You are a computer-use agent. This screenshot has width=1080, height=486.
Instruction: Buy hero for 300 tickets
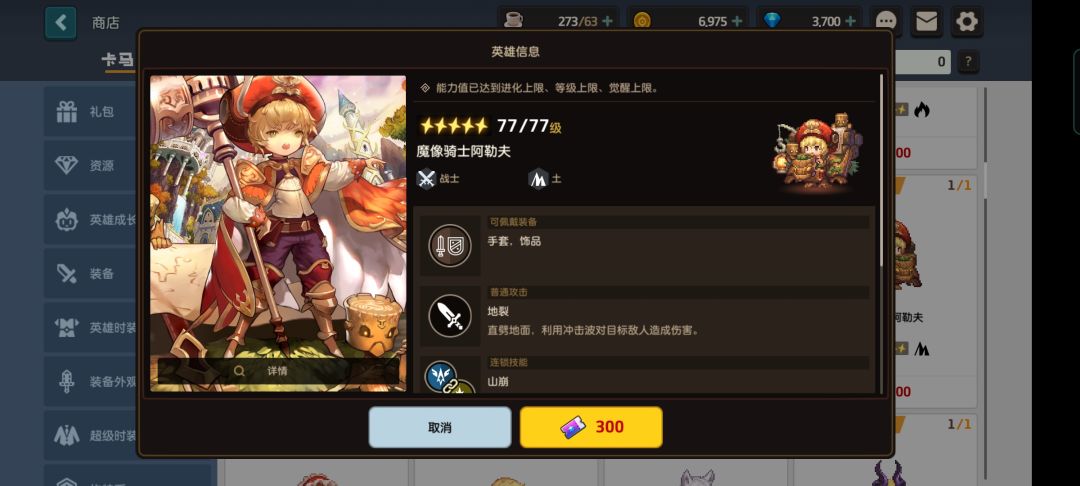[x=591, y=427]
